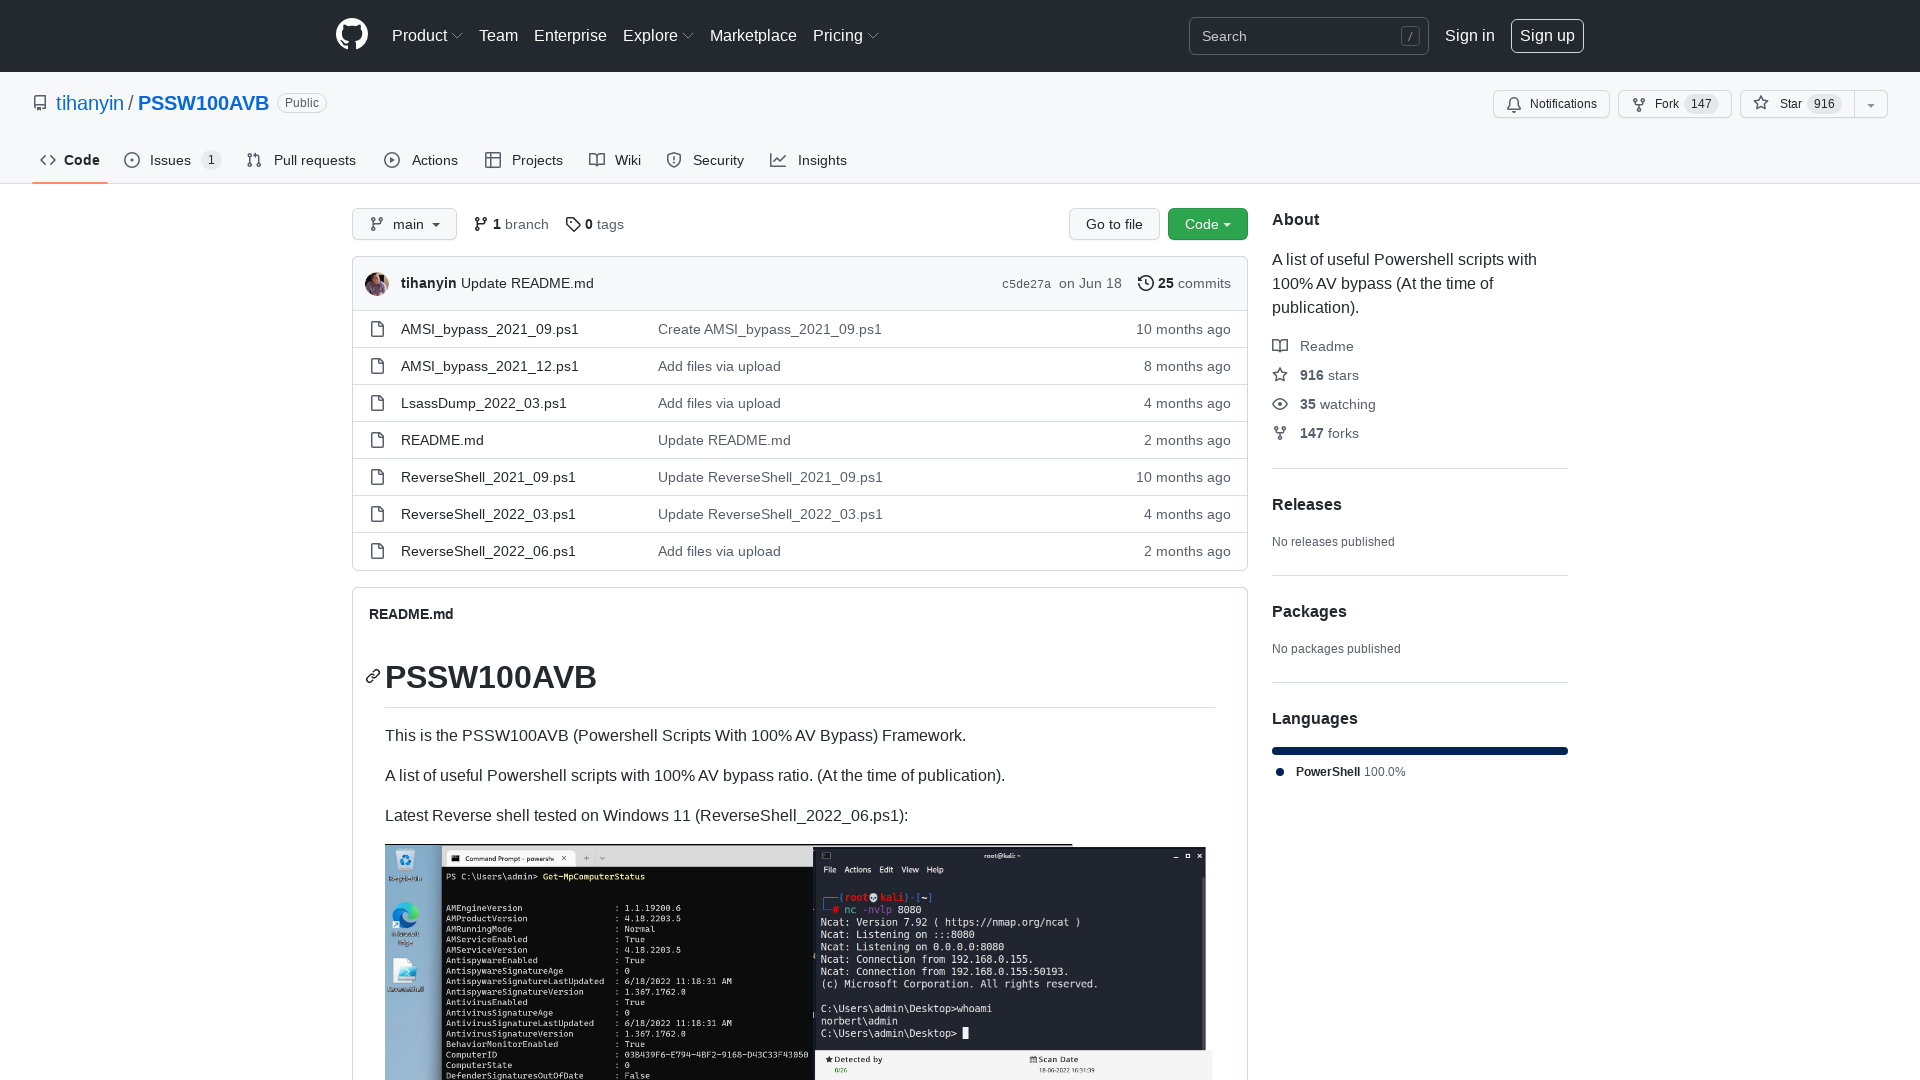Open the Readme link in About section

point(1313,346)
